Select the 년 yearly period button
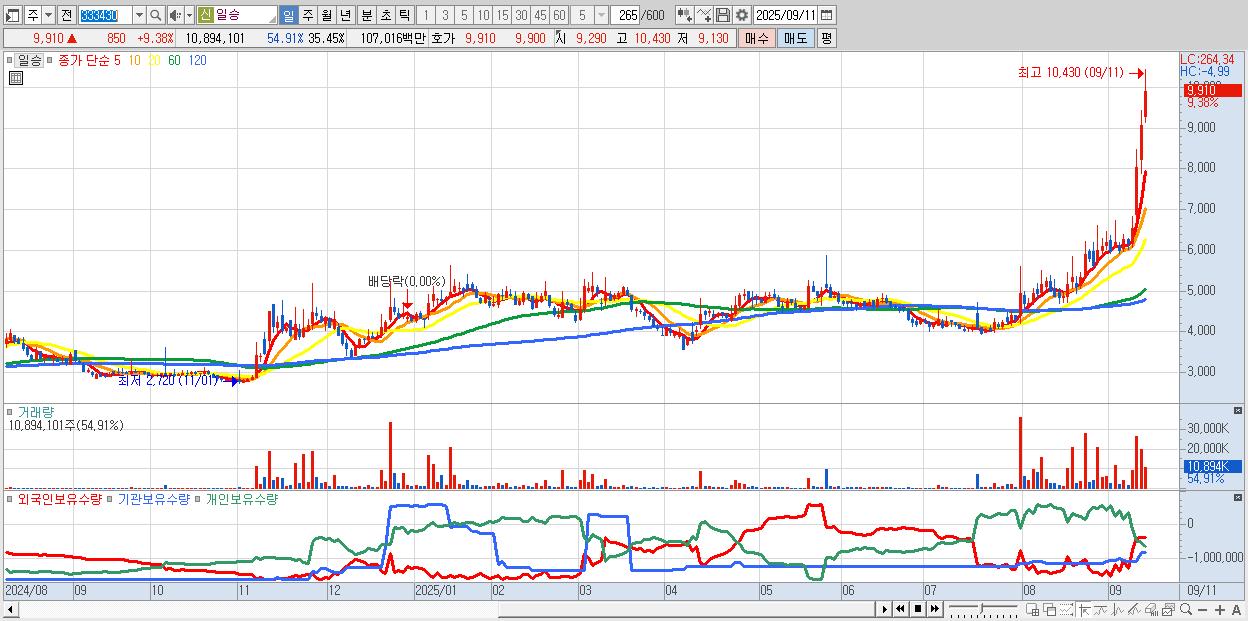1248x621 pixels. click(x=345, y=15)
